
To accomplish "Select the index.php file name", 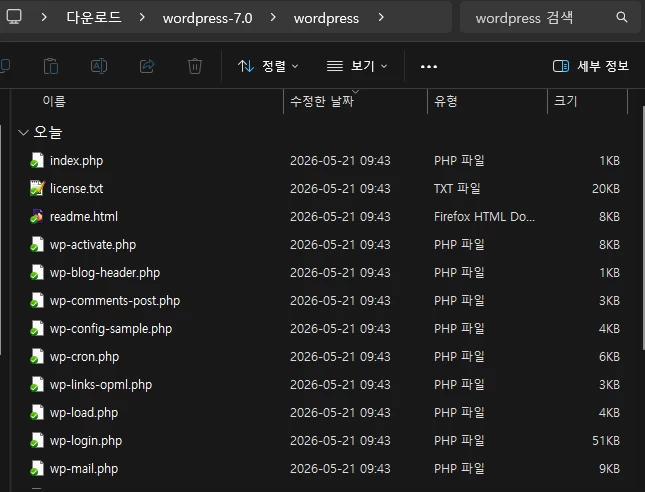I will click(77, 160).
